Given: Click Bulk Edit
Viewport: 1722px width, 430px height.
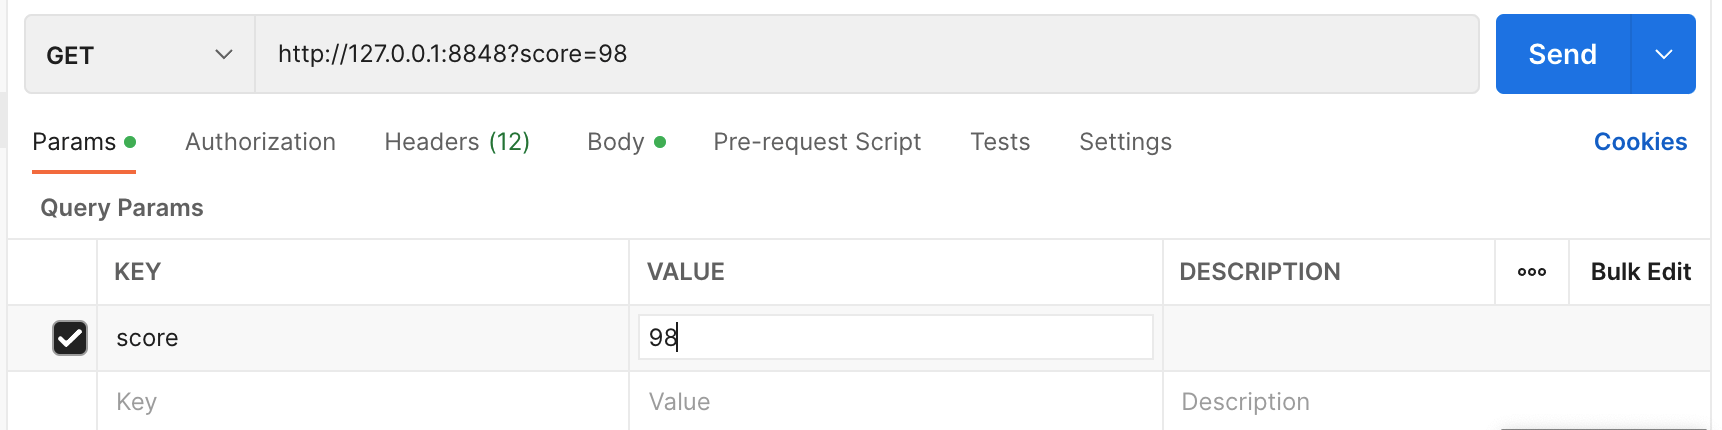Looking at the screenshot, I should [1640, 272].
